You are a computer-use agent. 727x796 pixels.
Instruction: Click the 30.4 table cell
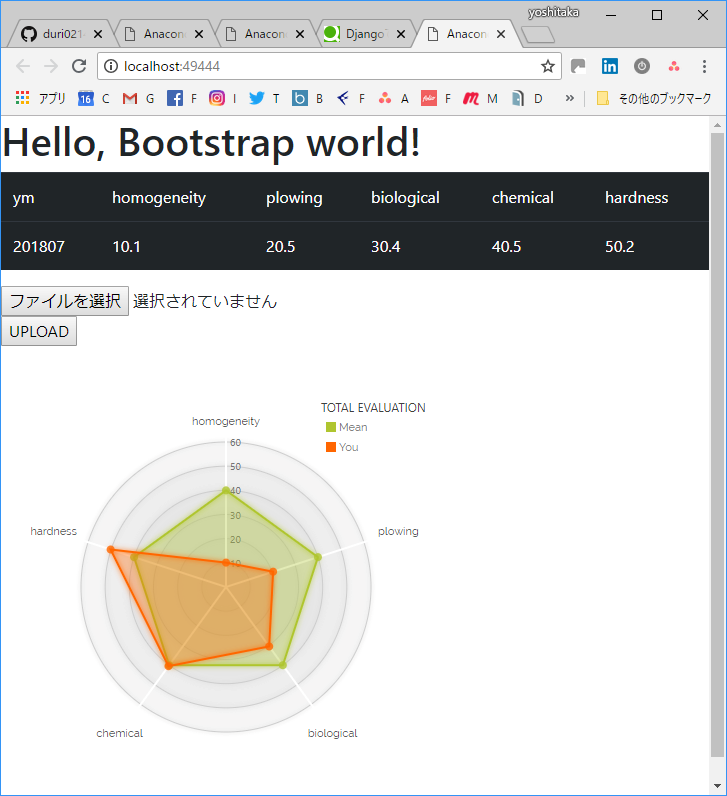coord(385,247)
